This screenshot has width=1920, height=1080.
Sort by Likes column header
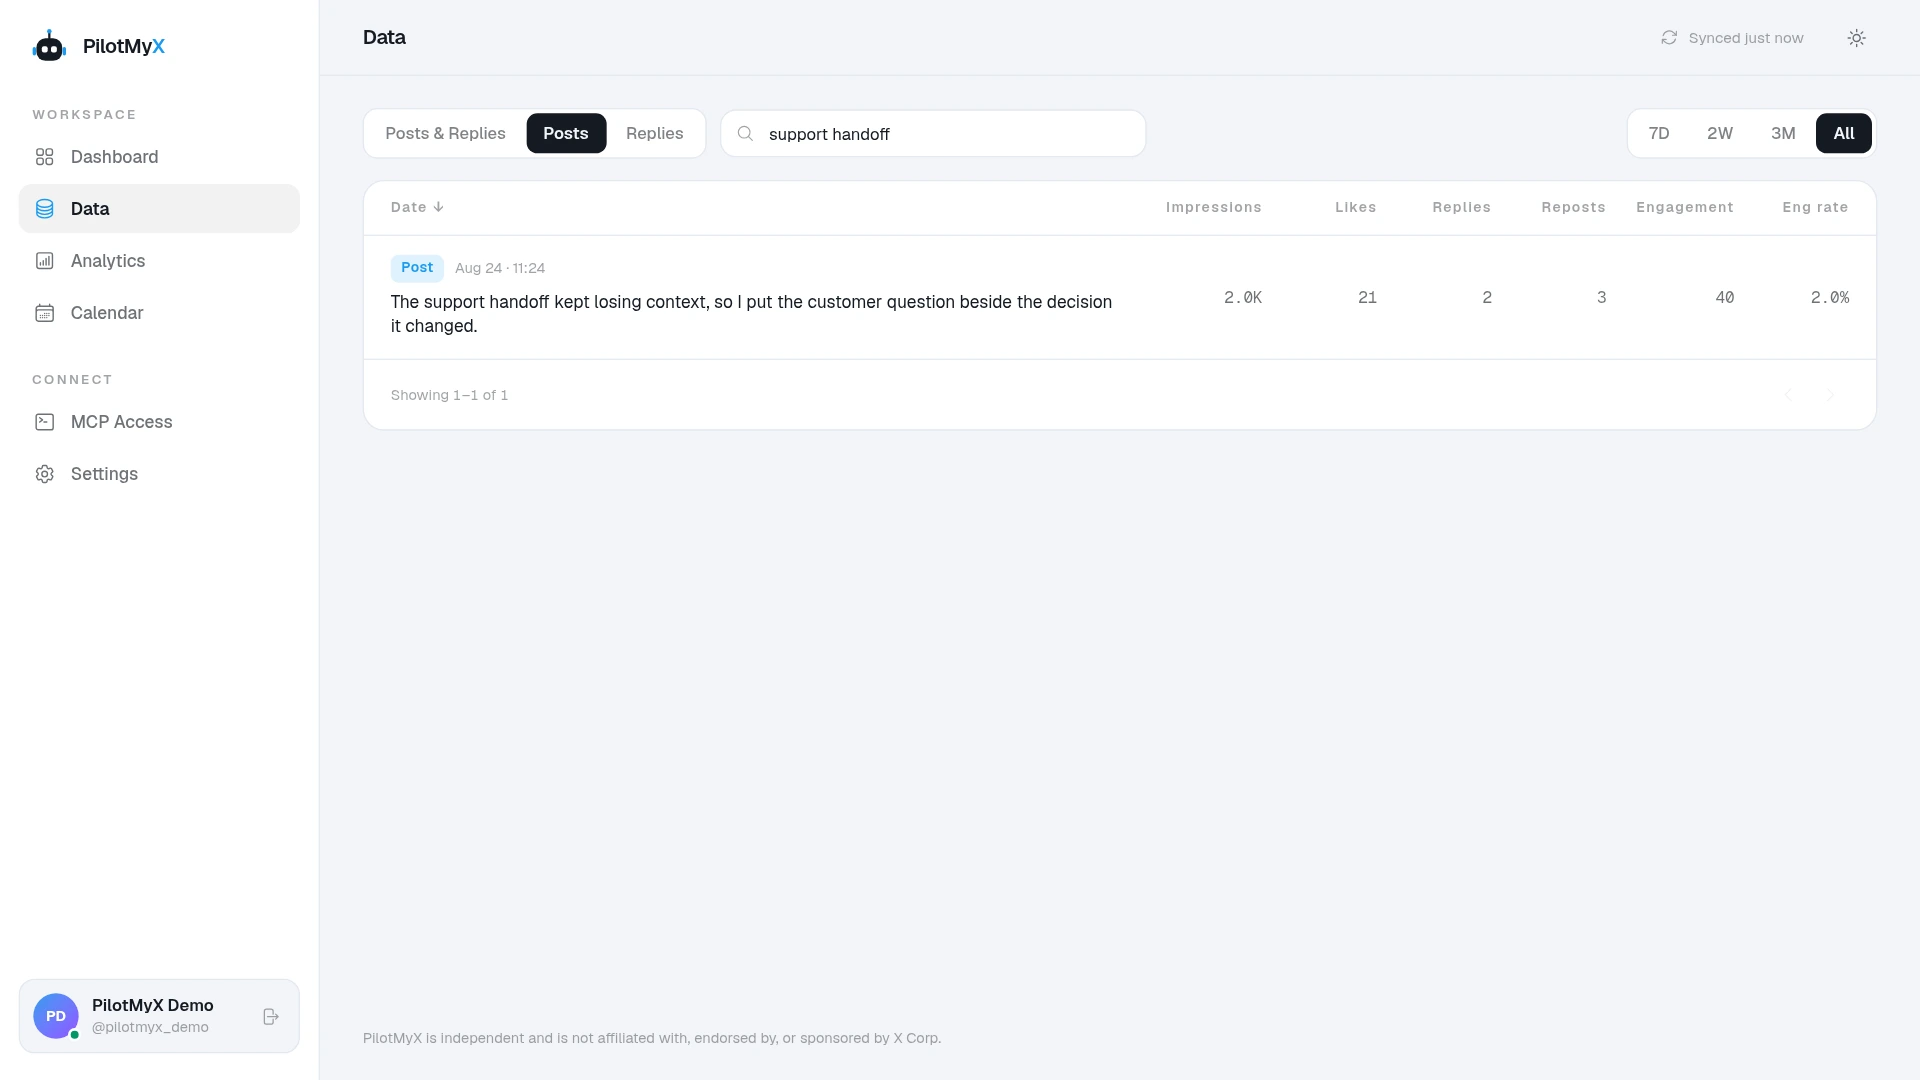tap(1355, 207)
